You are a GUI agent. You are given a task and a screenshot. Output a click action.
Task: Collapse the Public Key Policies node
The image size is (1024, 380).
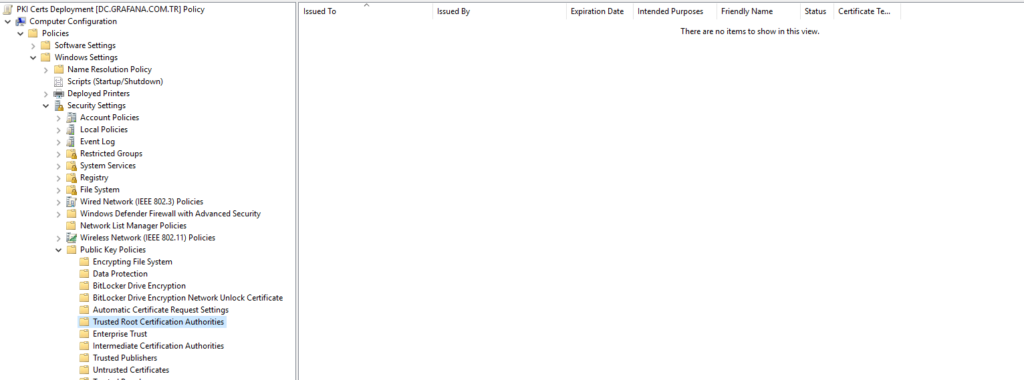click(59, 250)
